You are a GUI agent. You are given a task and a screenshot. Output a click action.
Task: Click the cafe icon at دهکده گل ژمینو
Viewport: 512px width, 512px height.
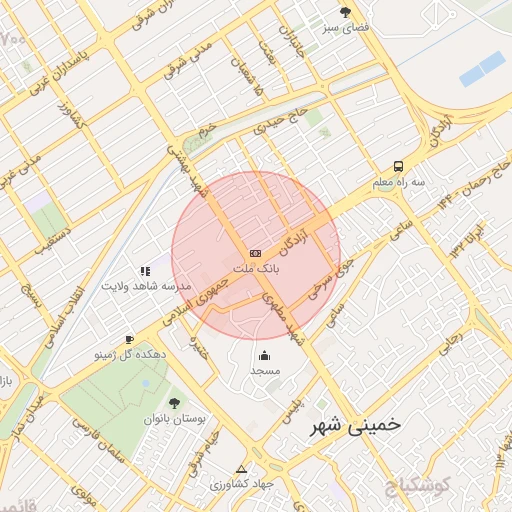click(x=129, y=340)
